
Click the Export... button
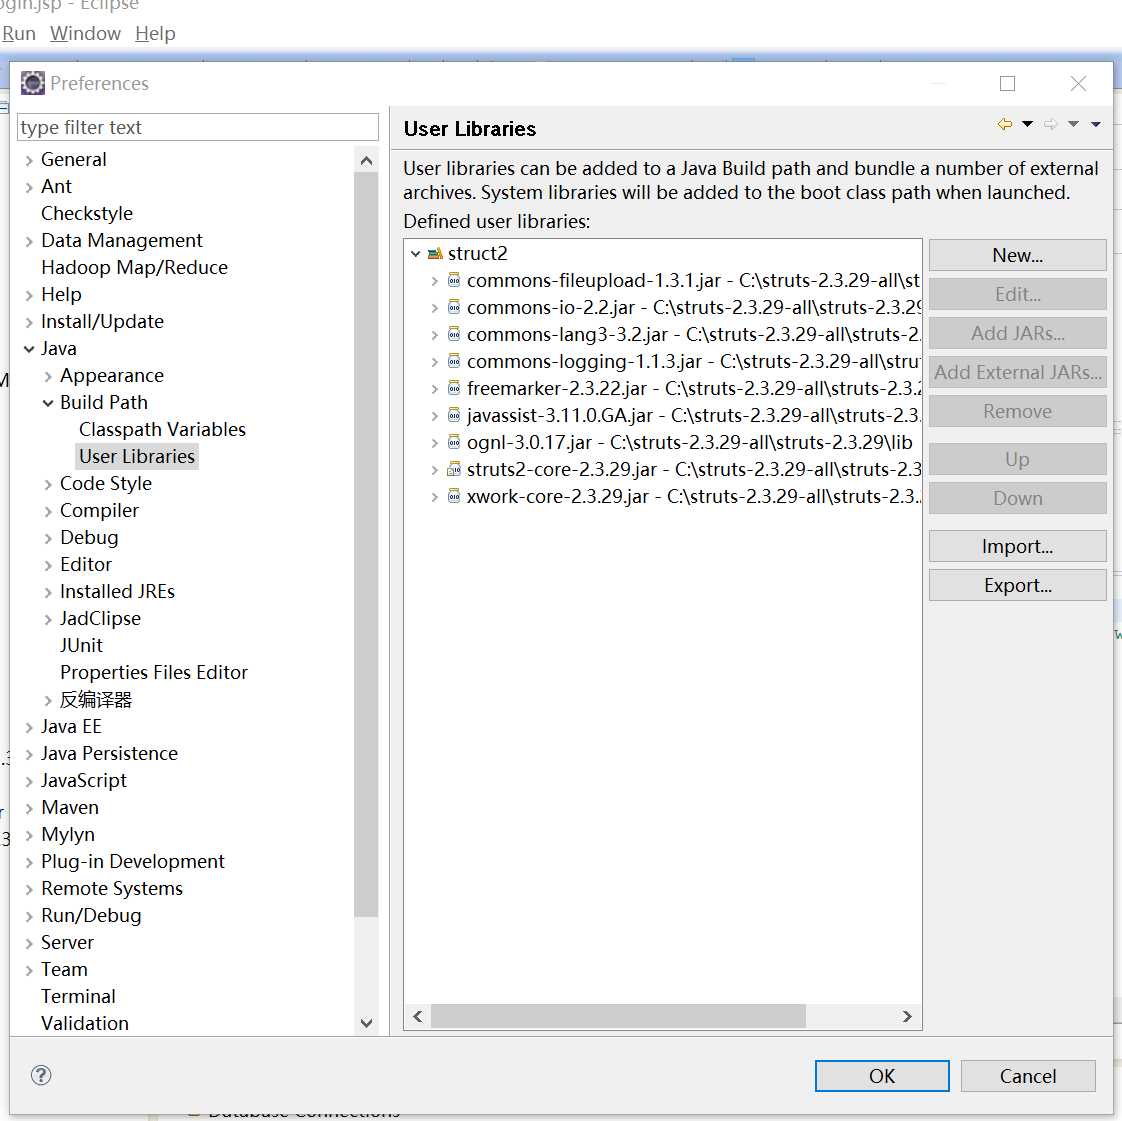(1017, 584)
